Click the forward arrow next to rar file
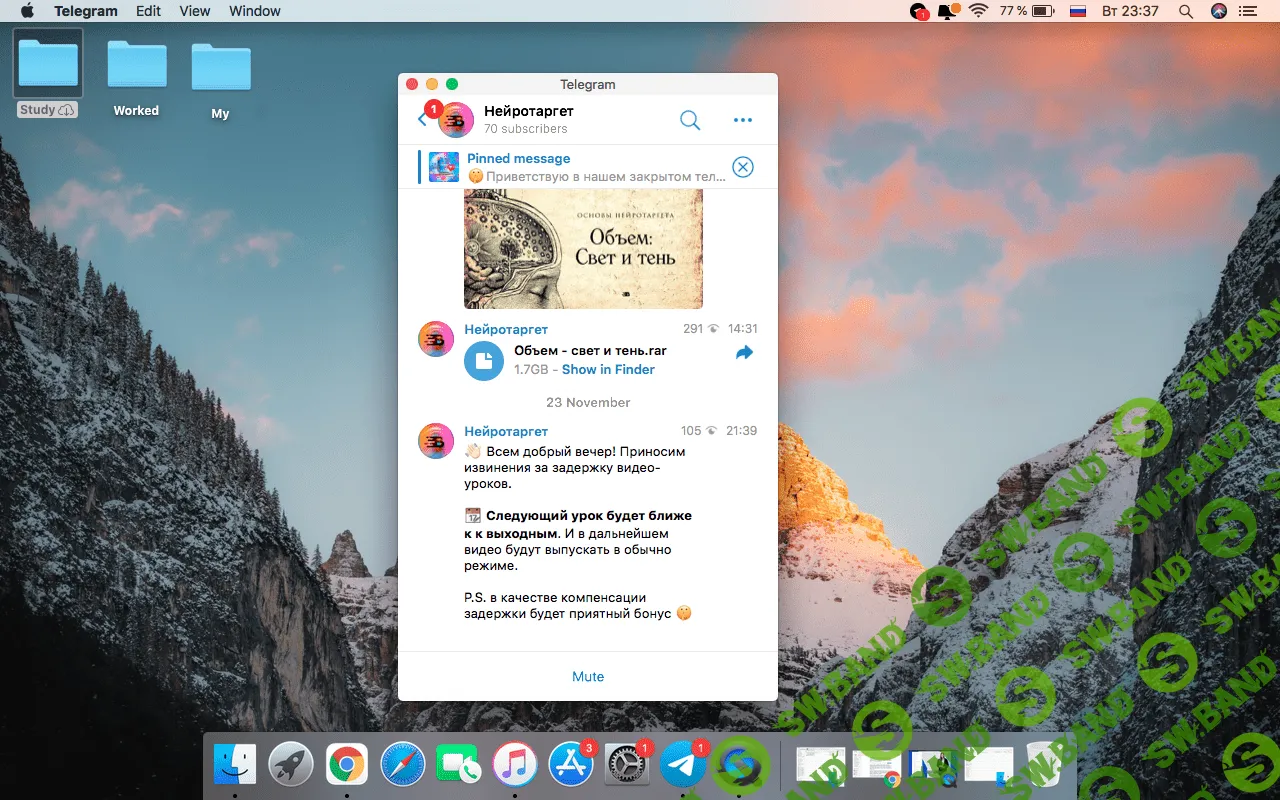 (x=744, y=353)
